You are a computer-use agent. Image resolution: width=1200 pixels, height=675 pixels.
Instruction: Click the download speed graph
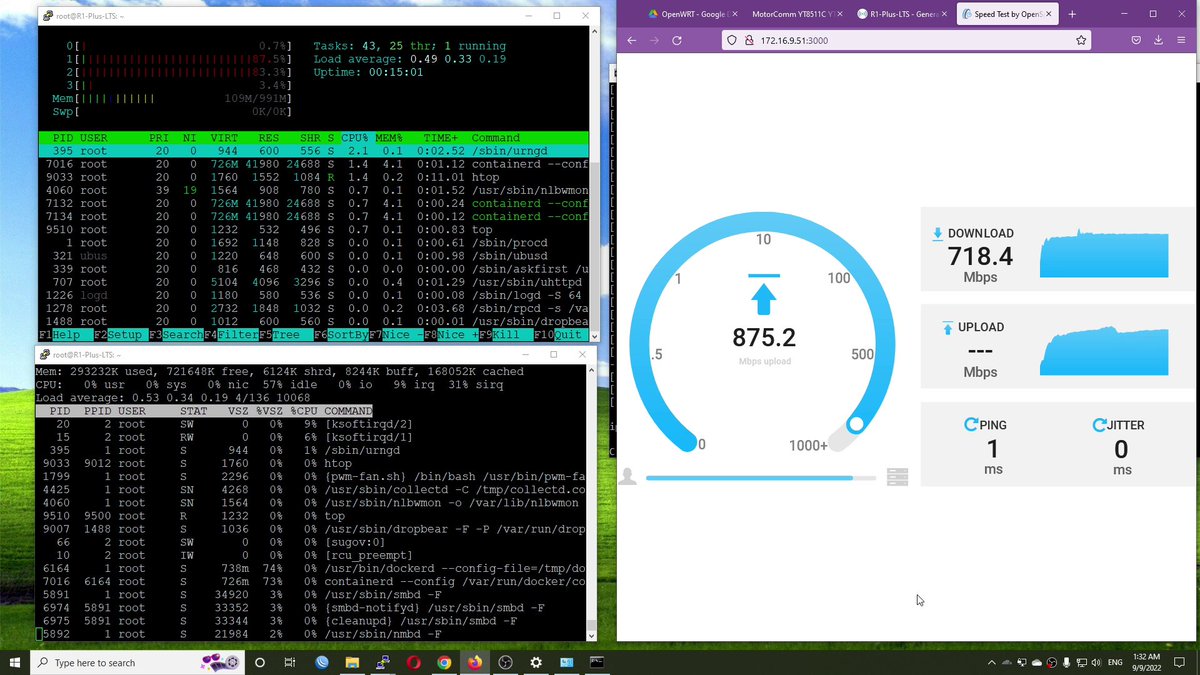point(1104,254)
